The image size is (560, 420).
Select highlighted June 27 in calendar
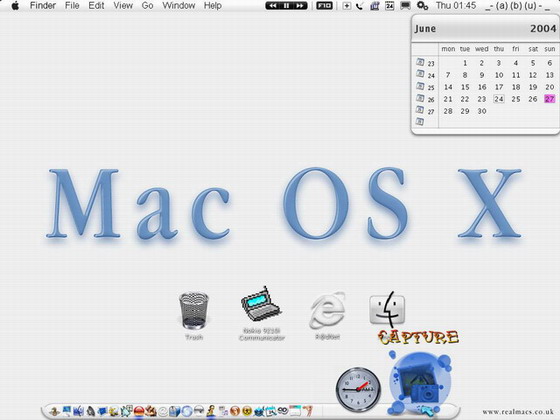coord(550,99)
